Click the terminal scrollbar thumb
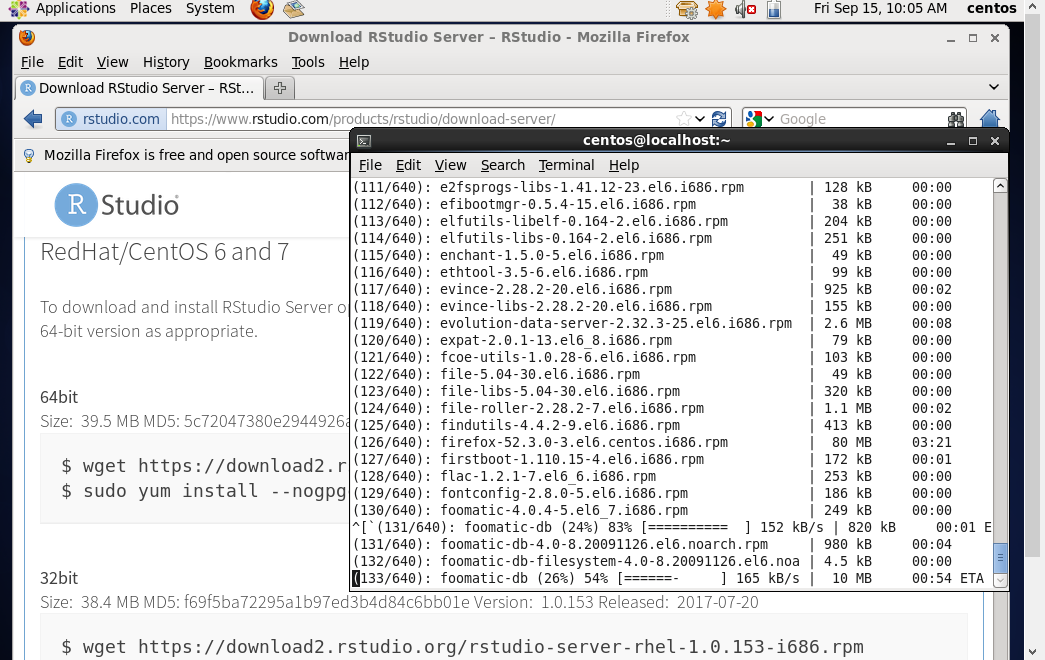The image size is (1045, 660). click(1000, 558)
